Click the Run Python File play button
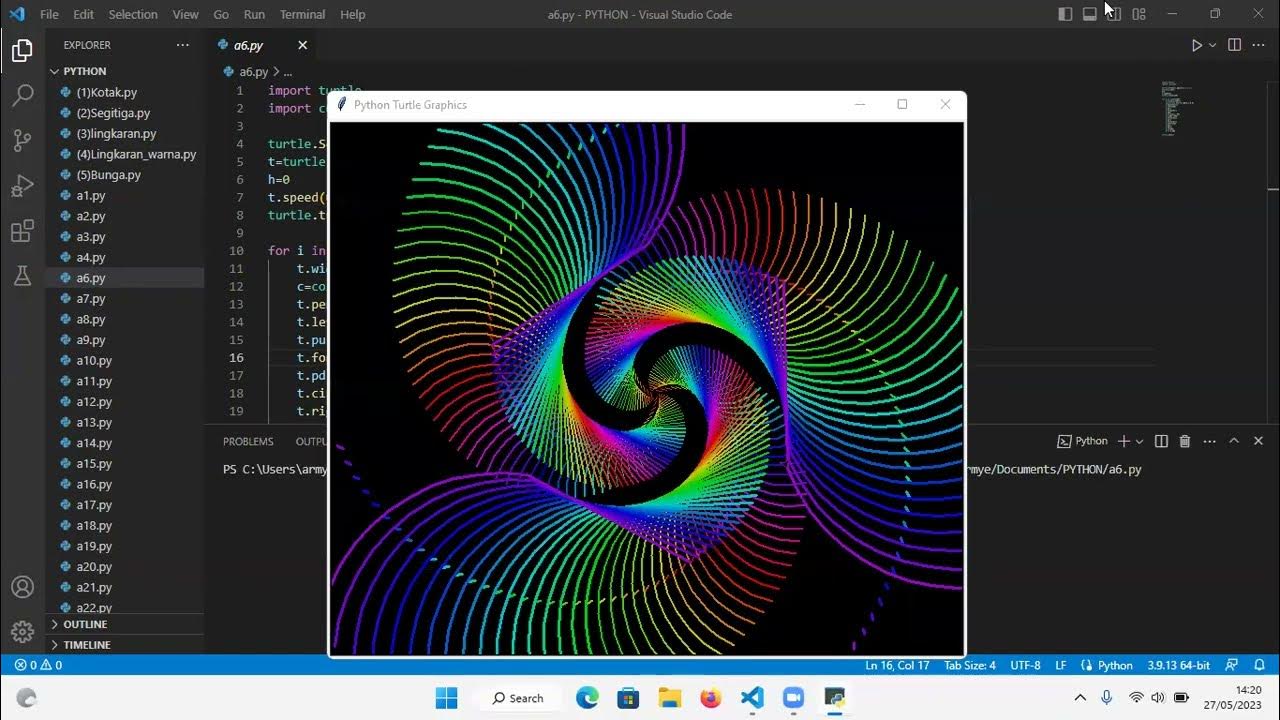Screen dimensions: 1280x720 (1196, 45)
